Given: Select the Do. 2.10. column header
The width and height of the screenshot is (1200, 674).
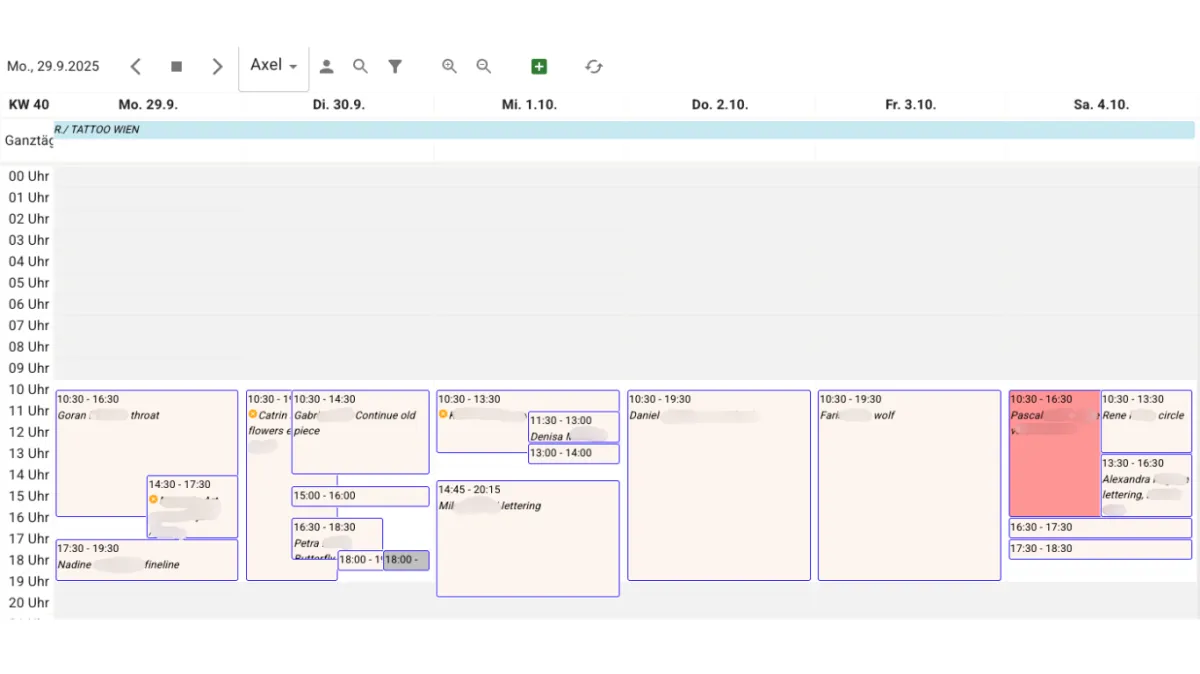Looking at the screenshot, I should coord(720,105).
